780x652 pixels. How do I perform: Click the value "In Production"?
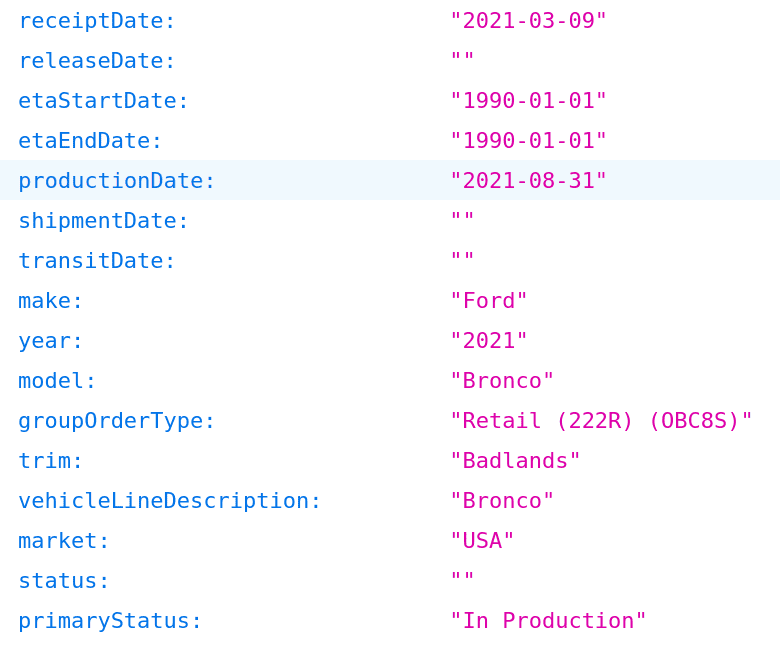pyautogui.click(x=548, y=621)
